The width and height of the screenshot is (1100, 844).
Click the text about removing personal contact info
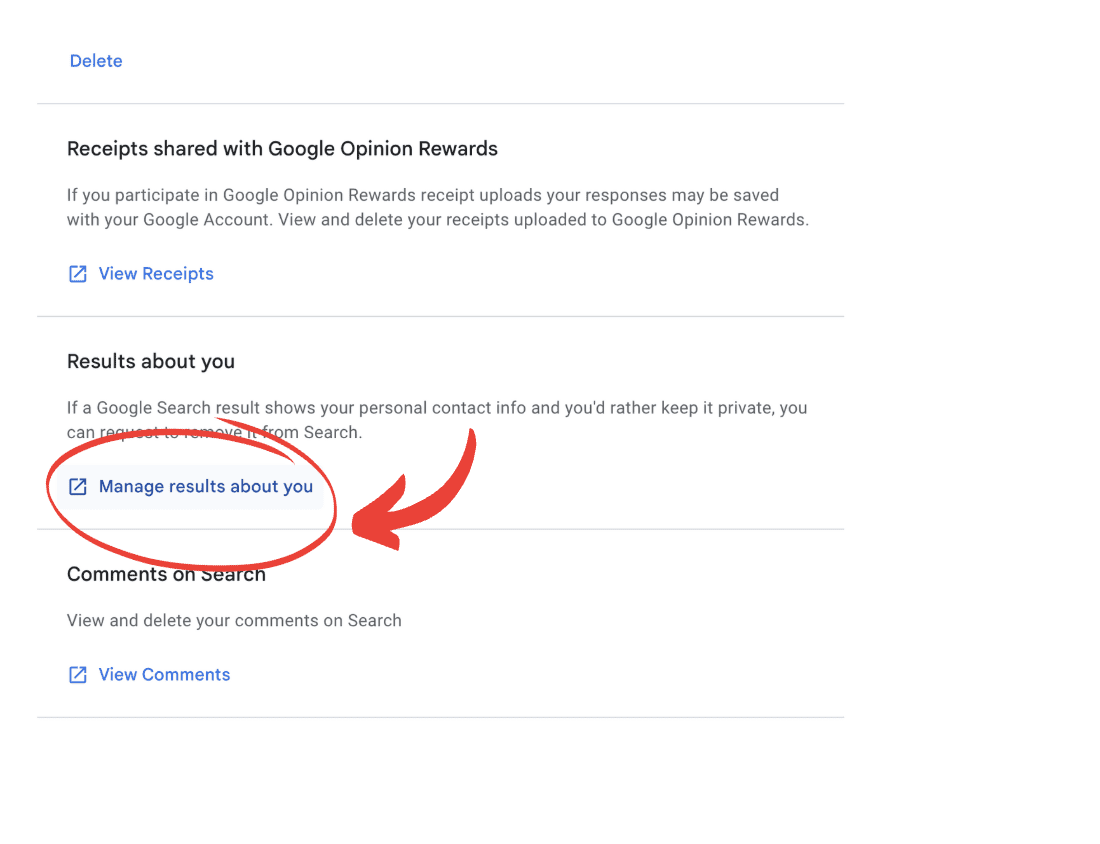(x=437, y=420)
